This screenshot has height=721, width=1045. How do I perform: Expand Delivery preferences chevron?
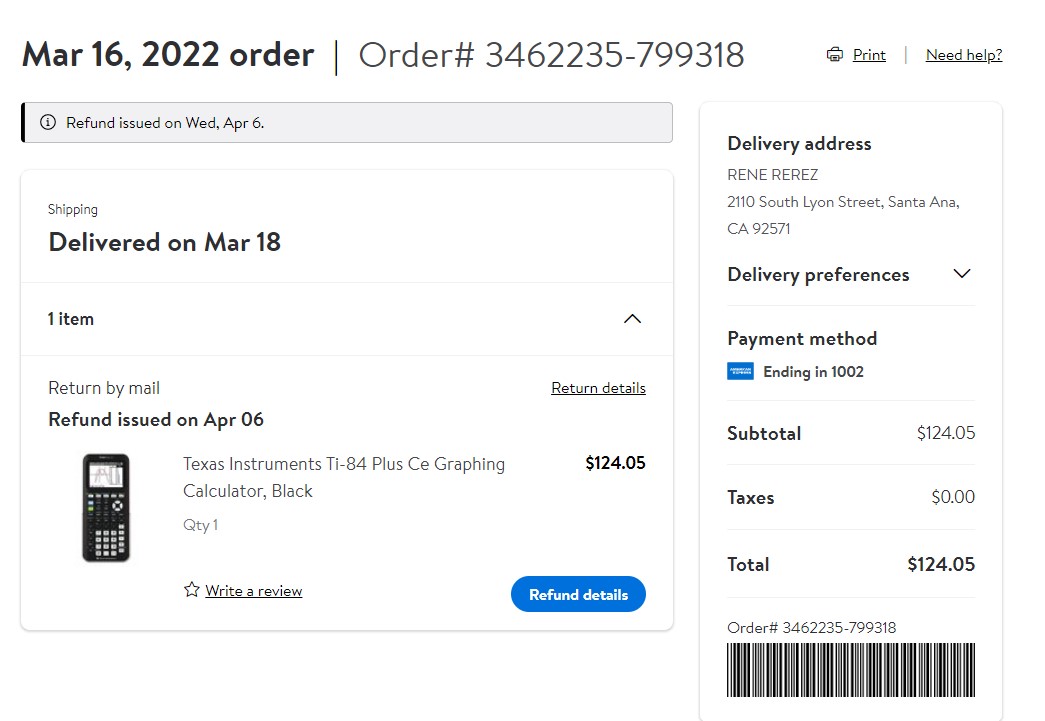coord(962,274)
